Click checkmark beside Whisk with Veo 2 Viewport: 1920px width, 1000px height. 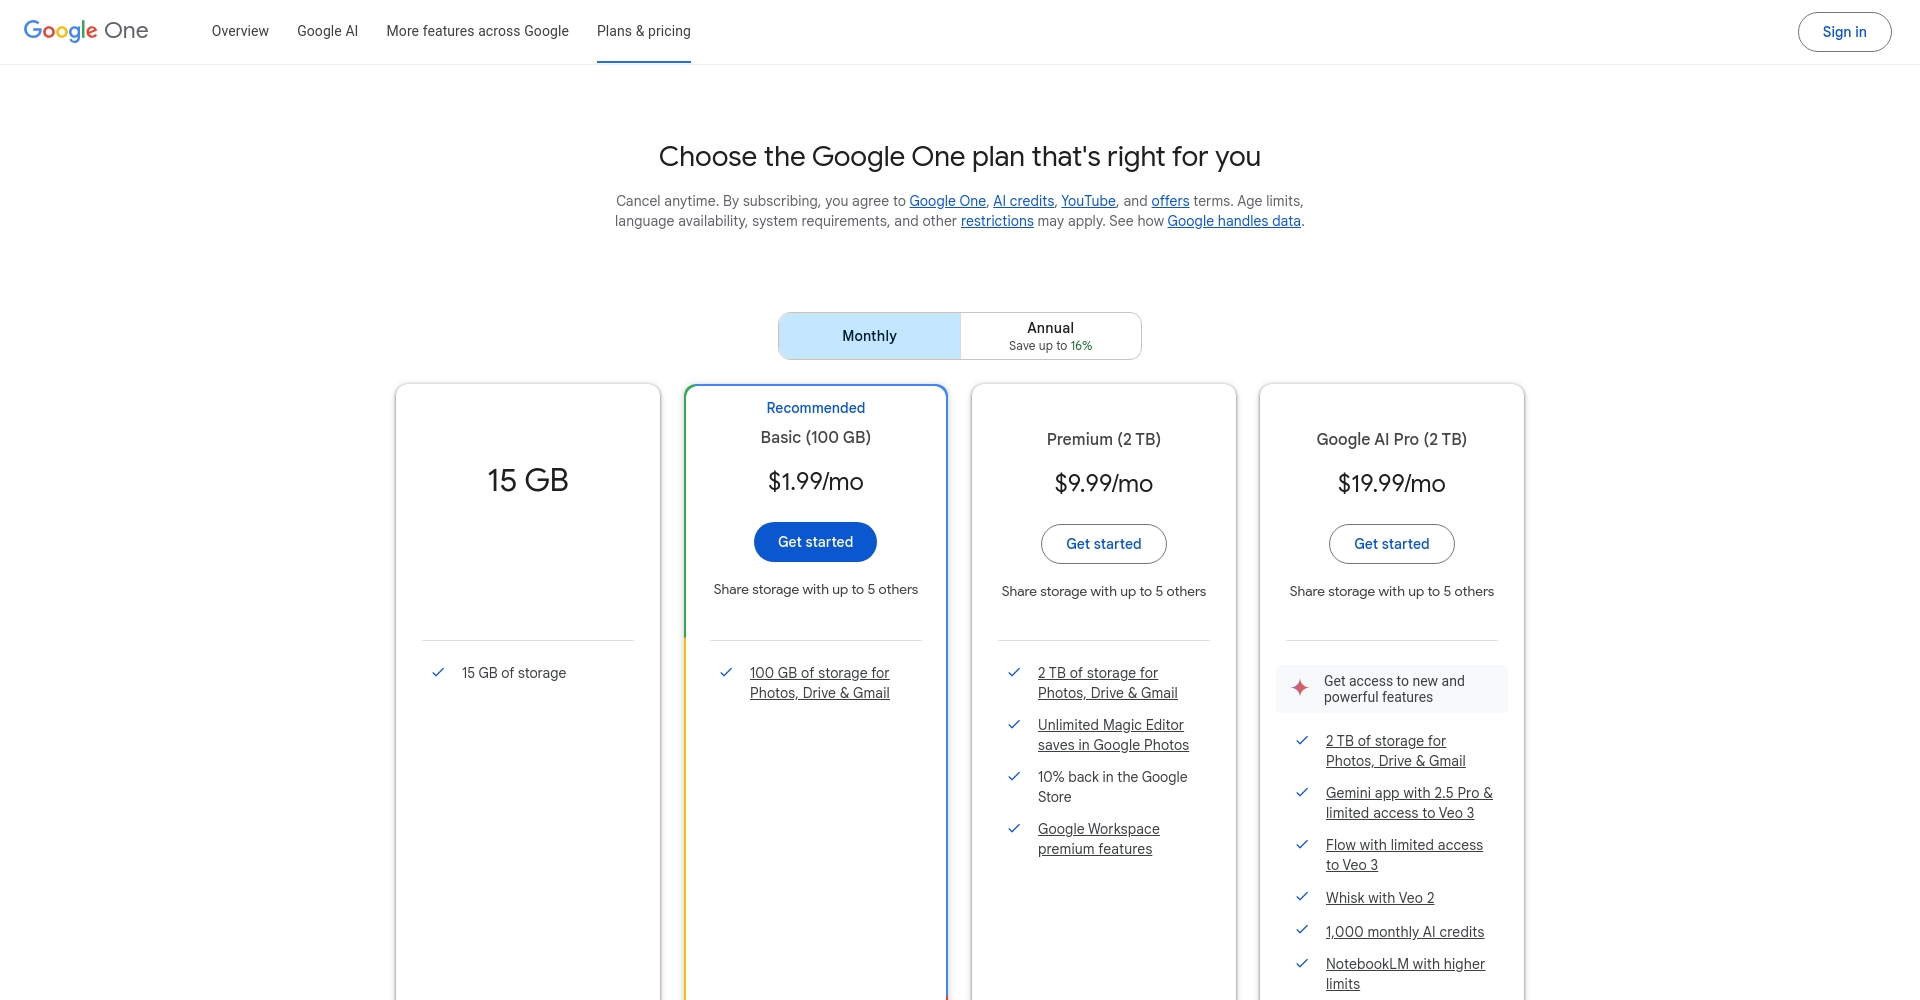[x=1302, y=897]
